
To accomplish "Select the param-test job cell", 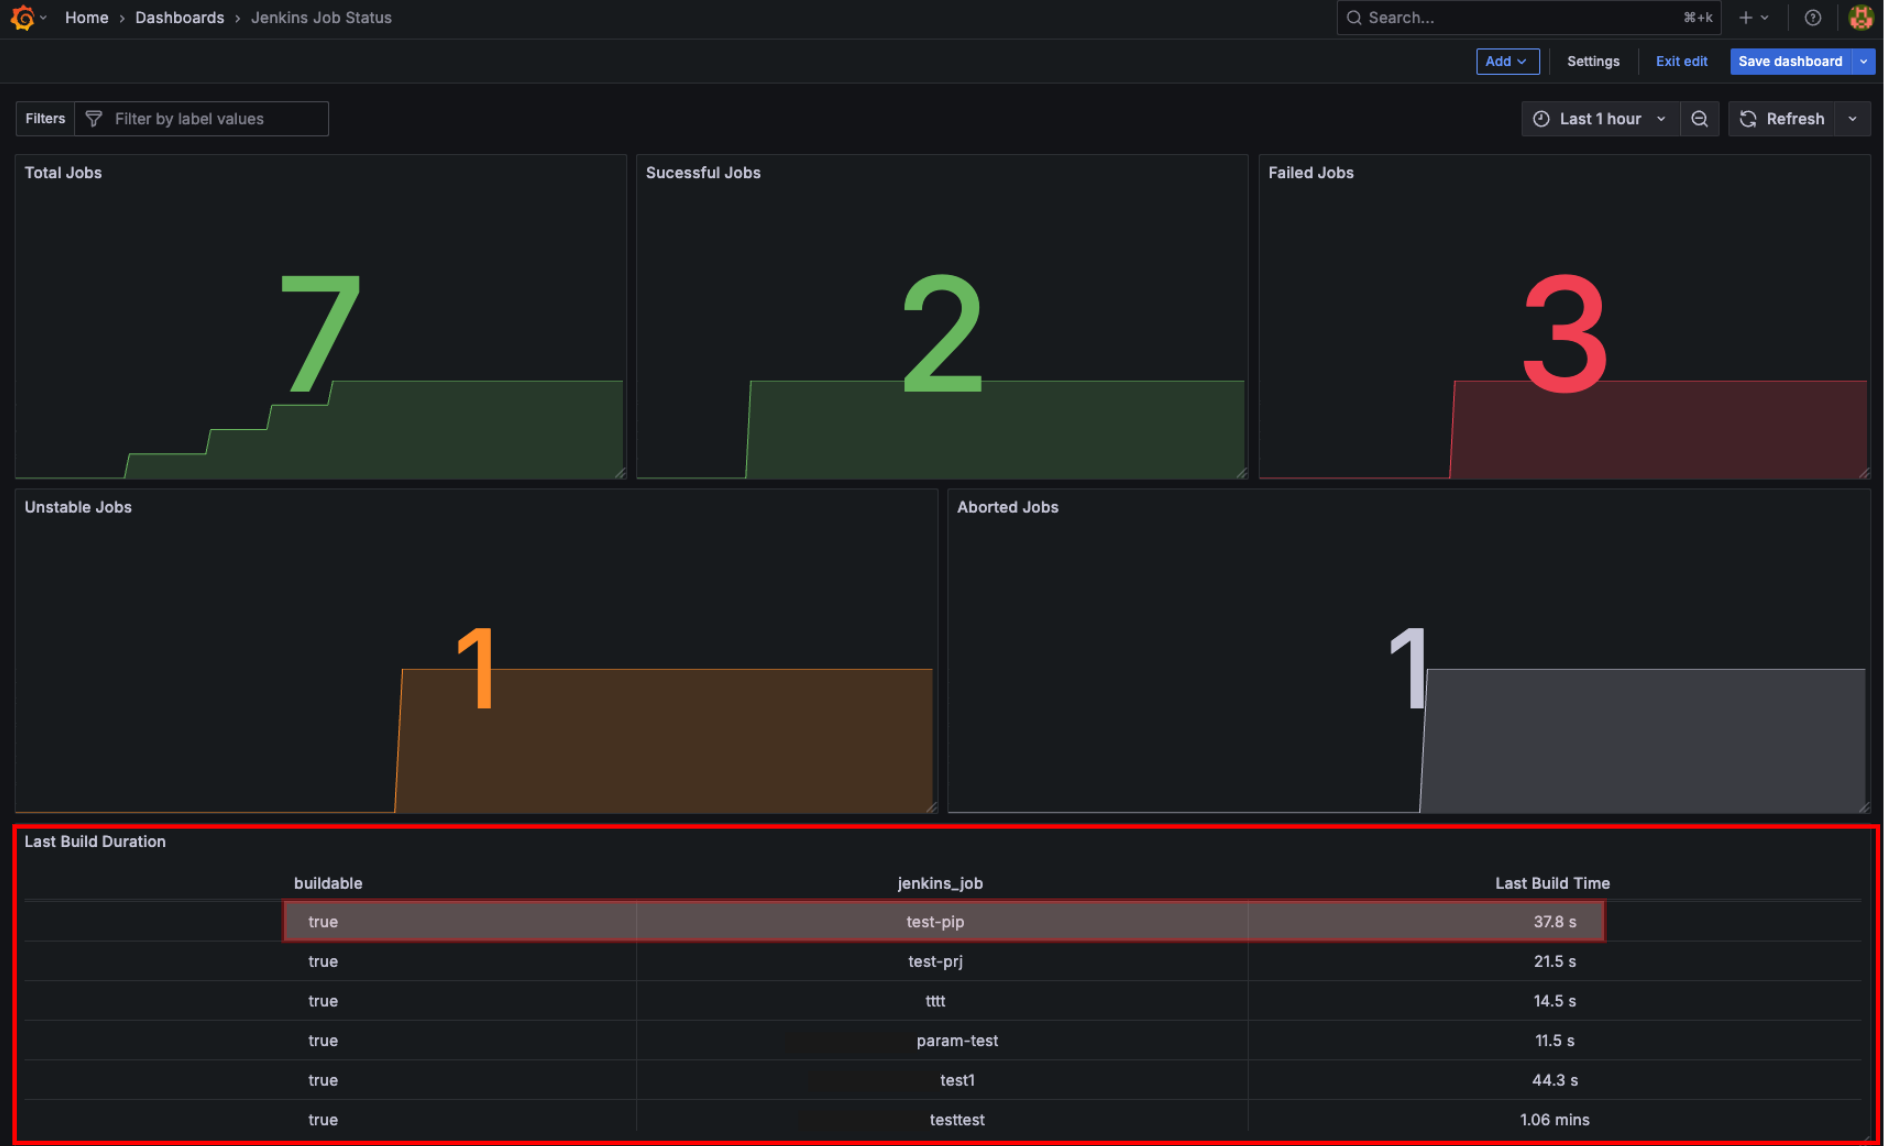I will pos(941,1040).
